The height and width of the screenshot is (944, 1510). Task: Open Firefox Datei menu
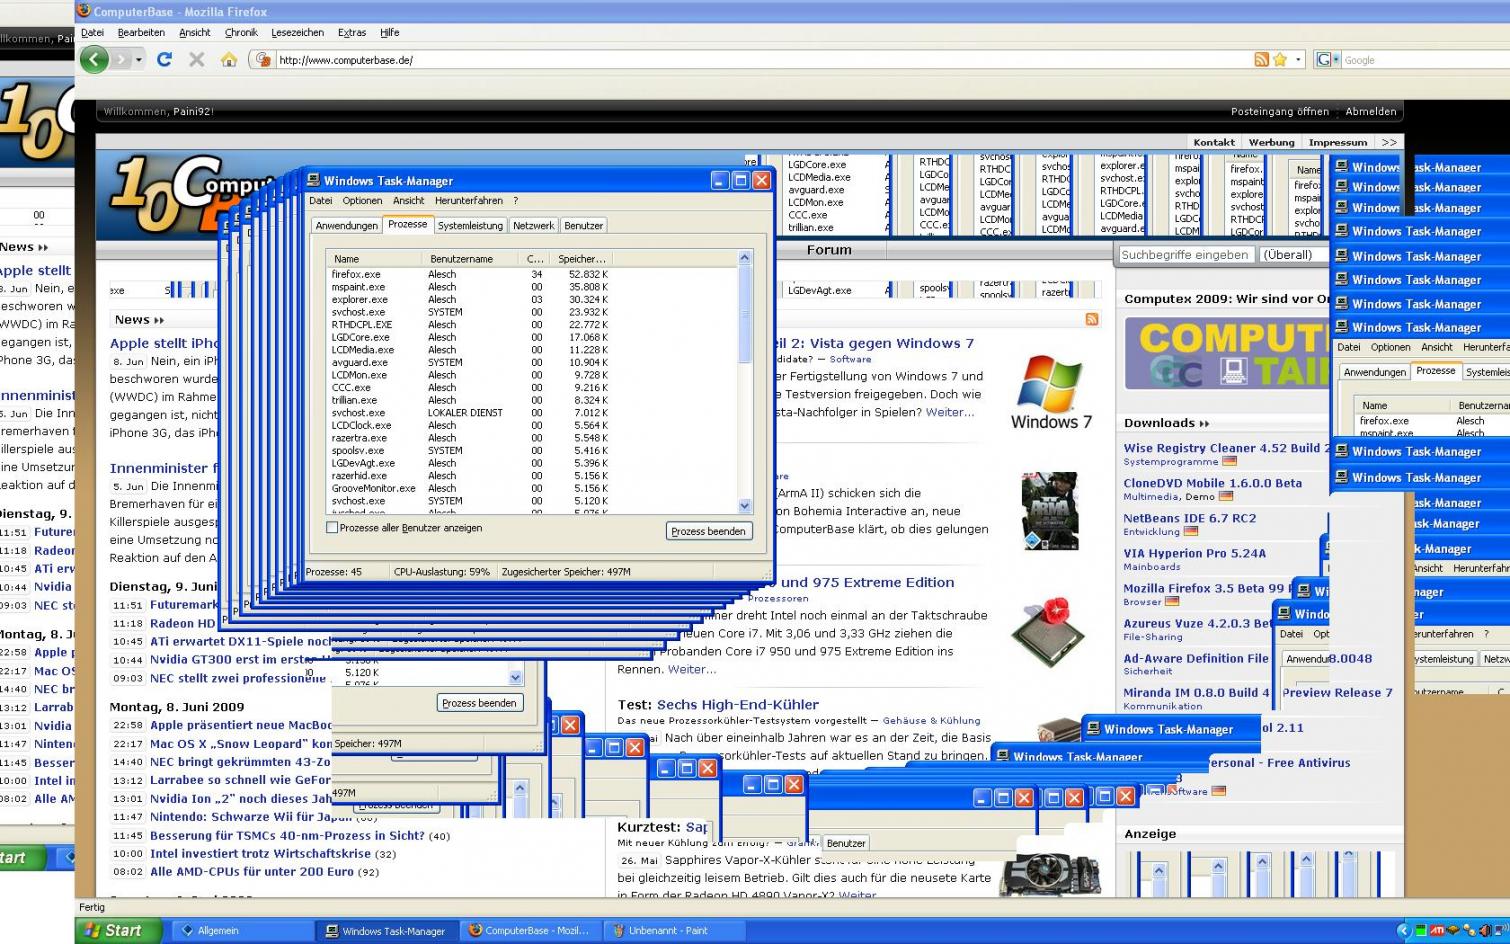point(92,33)
